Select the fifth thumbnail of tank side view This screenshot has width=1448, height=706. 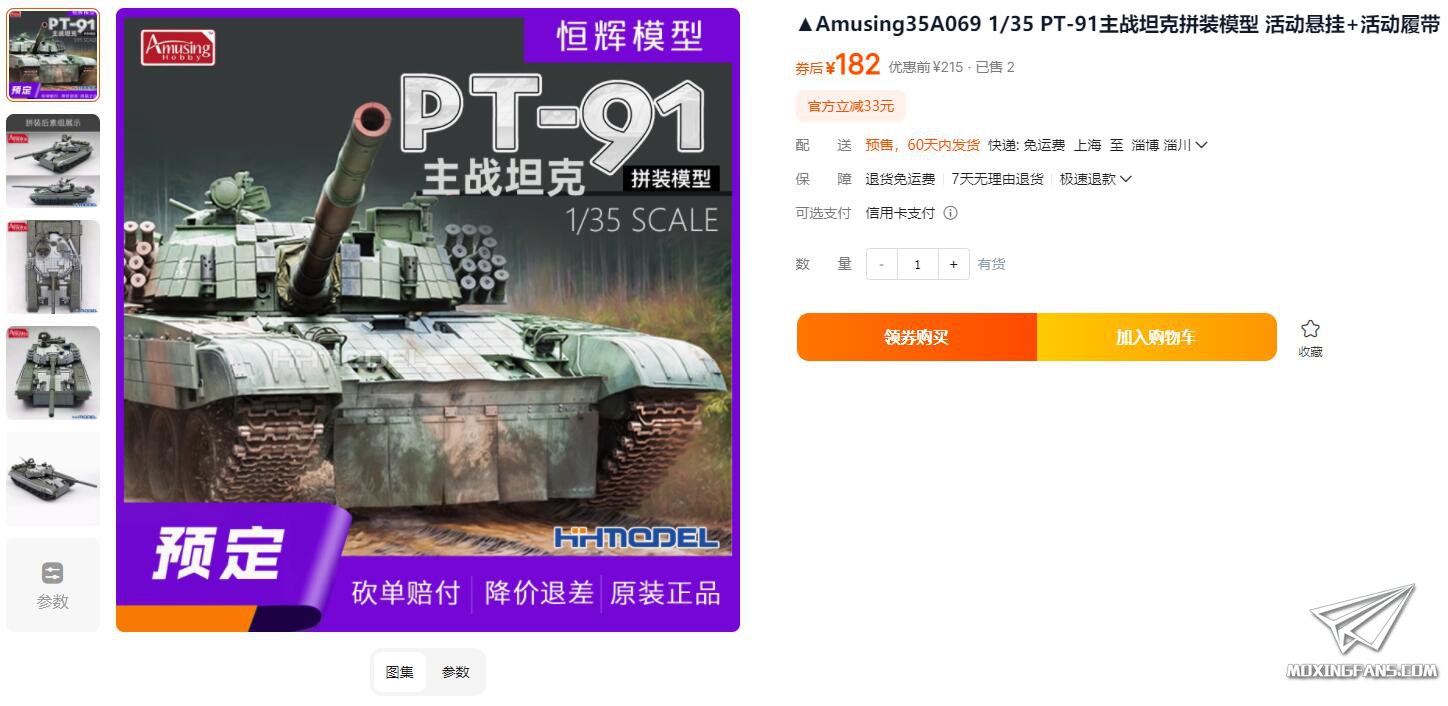(x=53, y=479)
